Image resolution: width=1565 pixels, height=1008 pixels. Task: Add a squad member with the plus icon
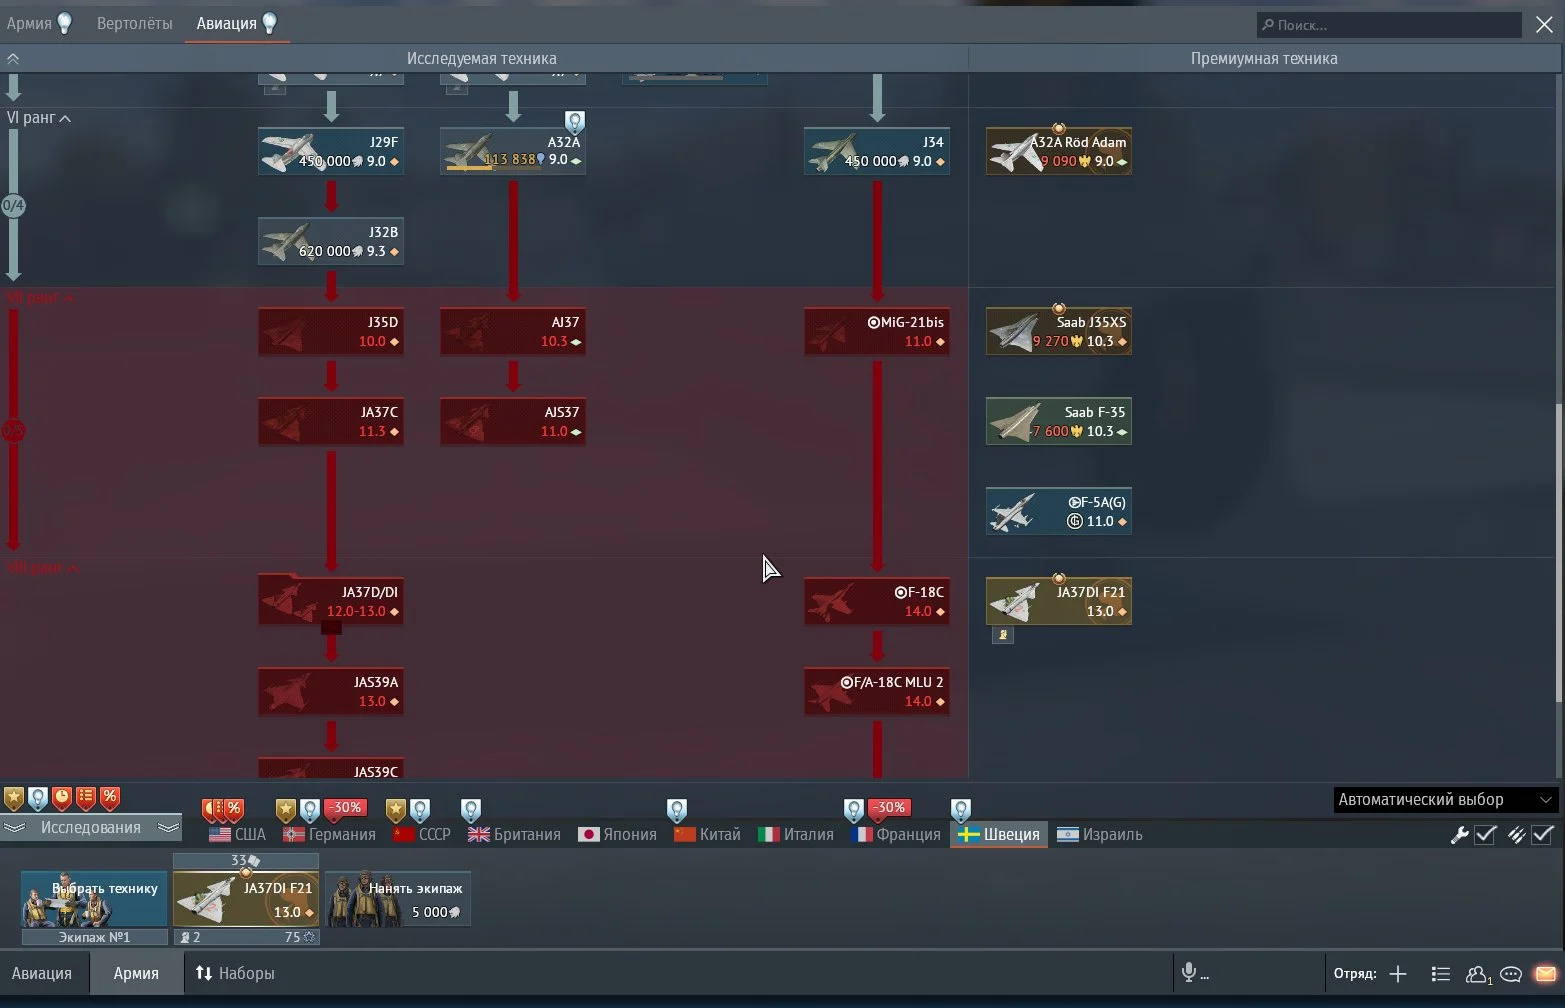[1398, 974]
